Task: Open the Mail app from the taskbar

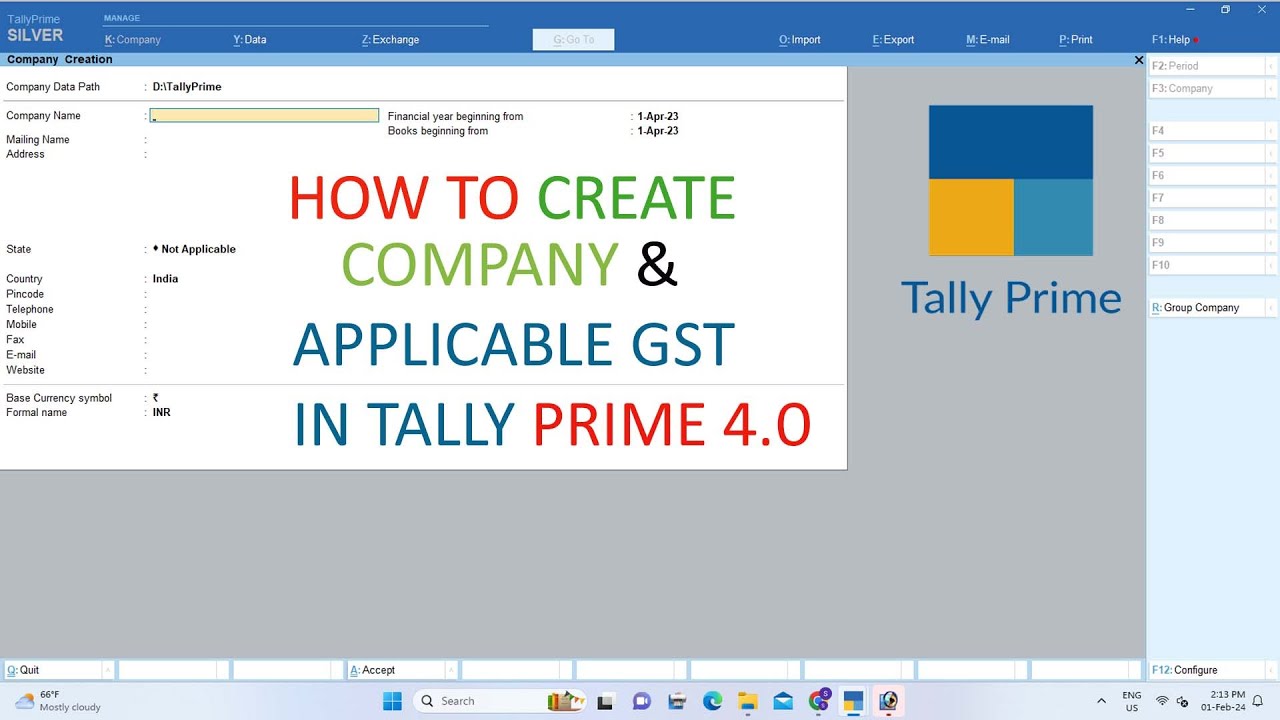Action: point(783,701)
